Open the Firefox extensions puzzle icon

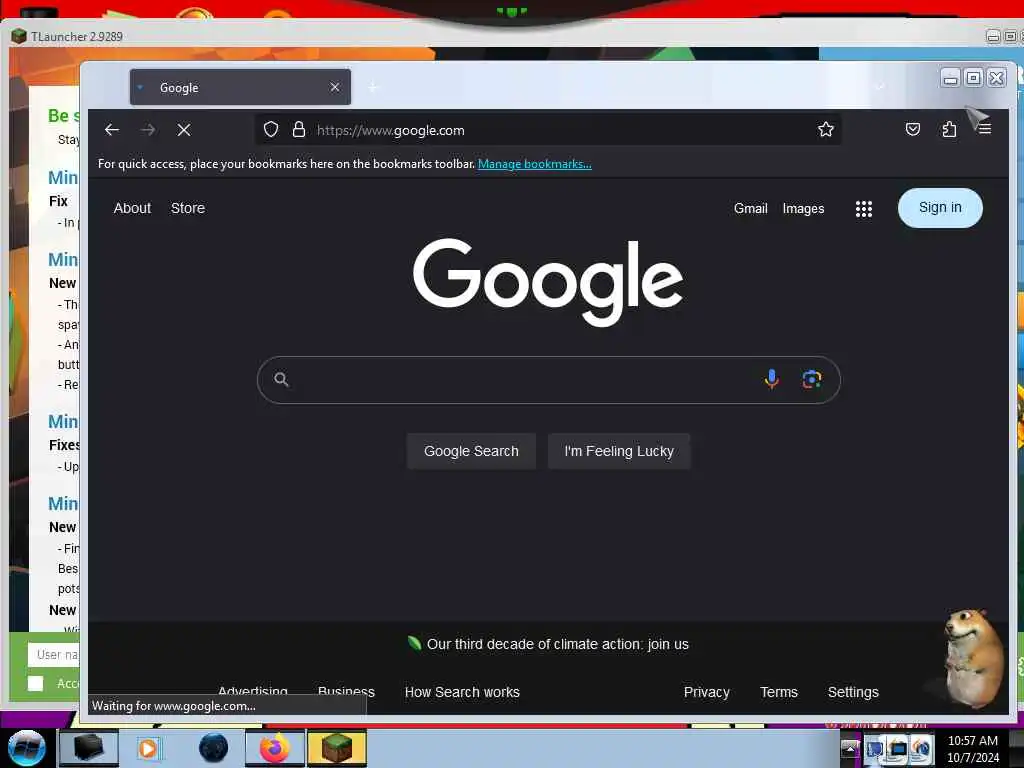[949, 129]
